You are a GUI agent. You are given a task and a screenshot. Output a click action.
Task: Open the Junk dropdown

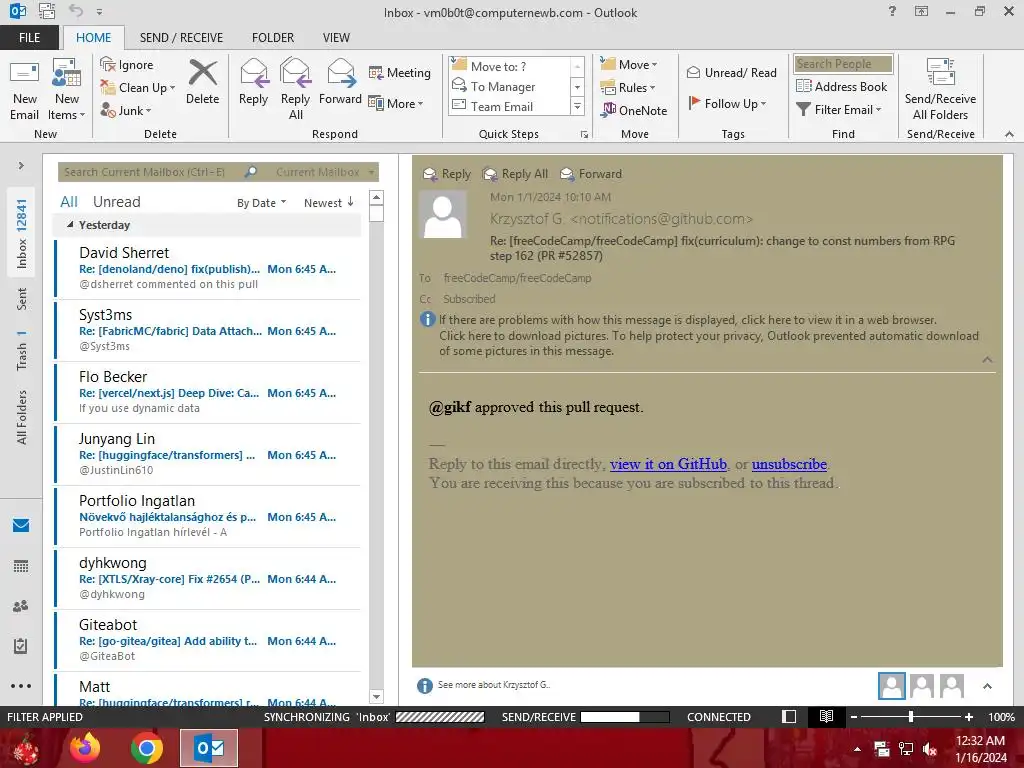(x=126, y=110)
